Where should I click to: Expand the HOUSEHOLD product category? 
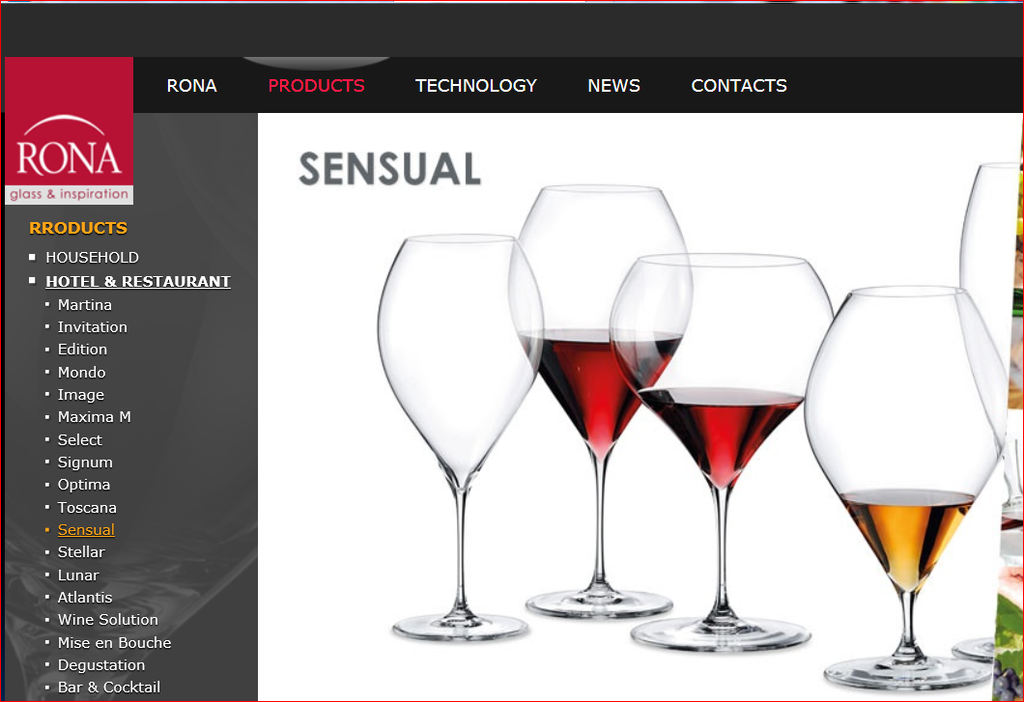[92, 257]
